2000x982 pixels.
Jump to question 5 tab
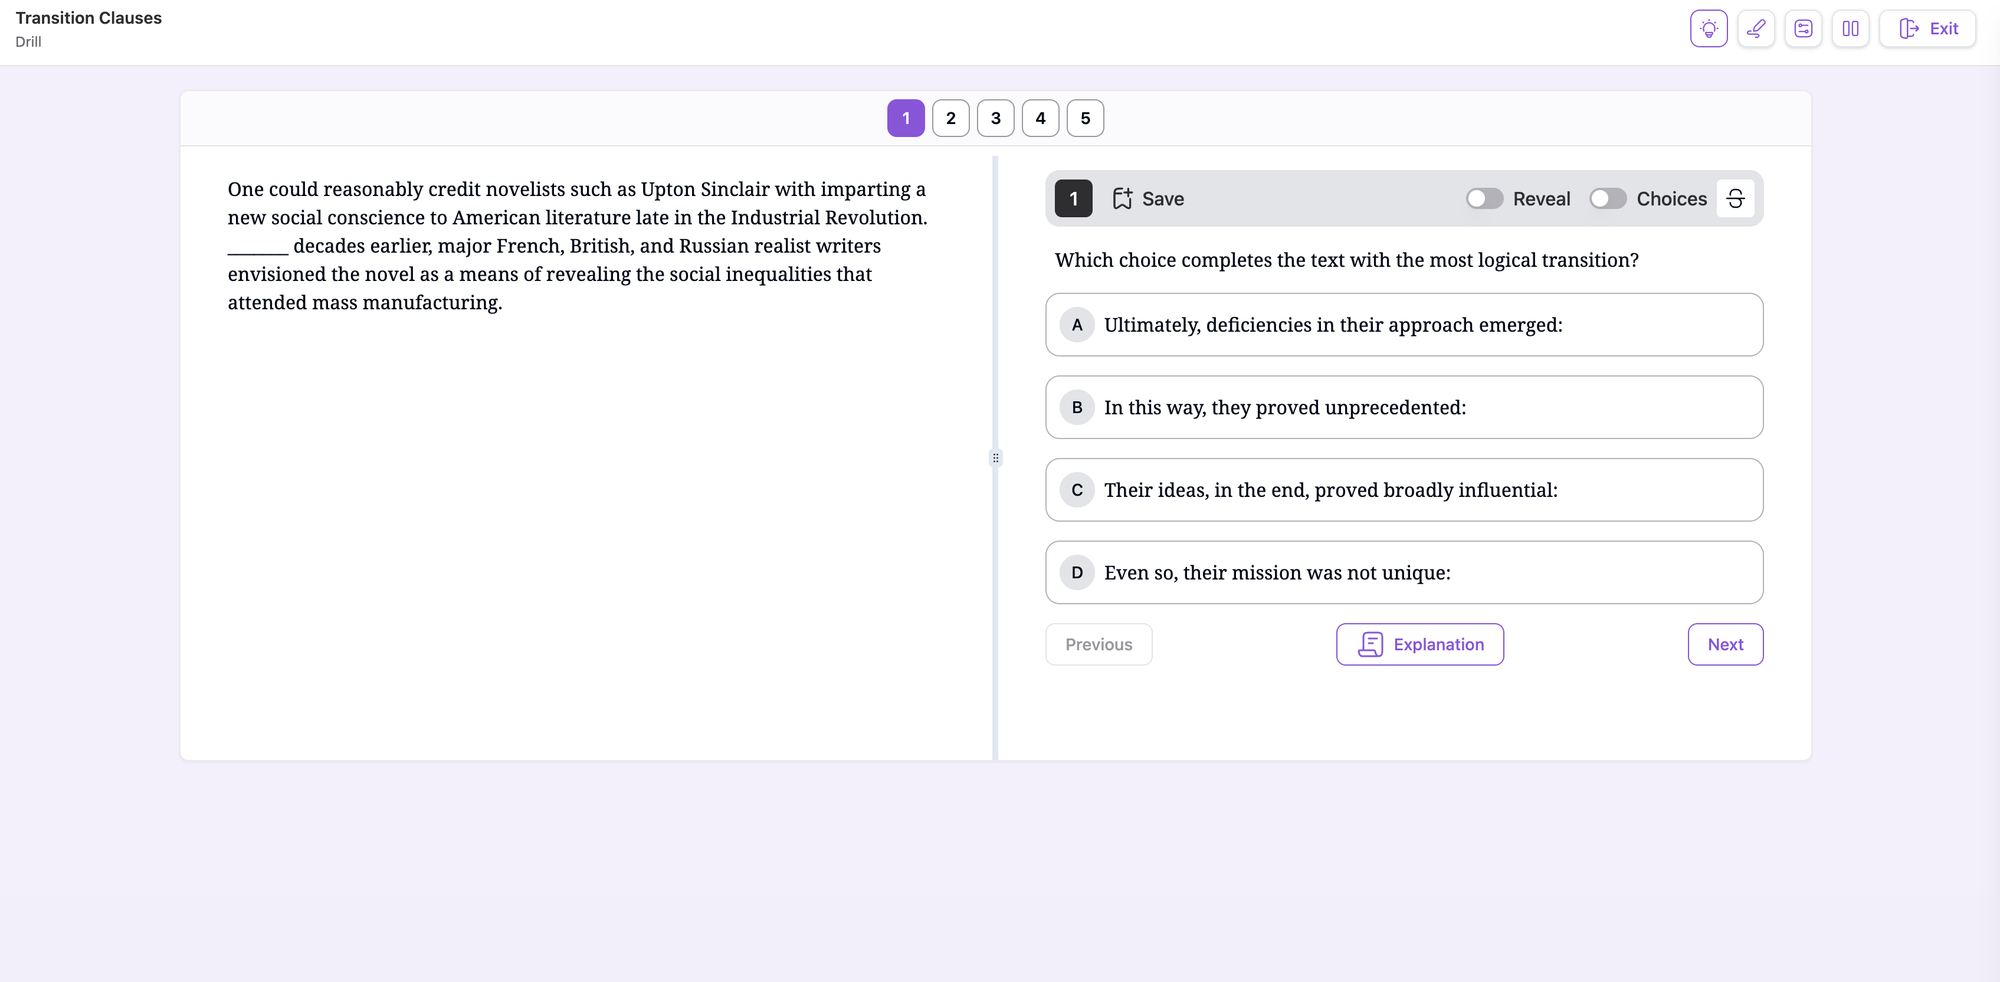(x=1085, y=118)
